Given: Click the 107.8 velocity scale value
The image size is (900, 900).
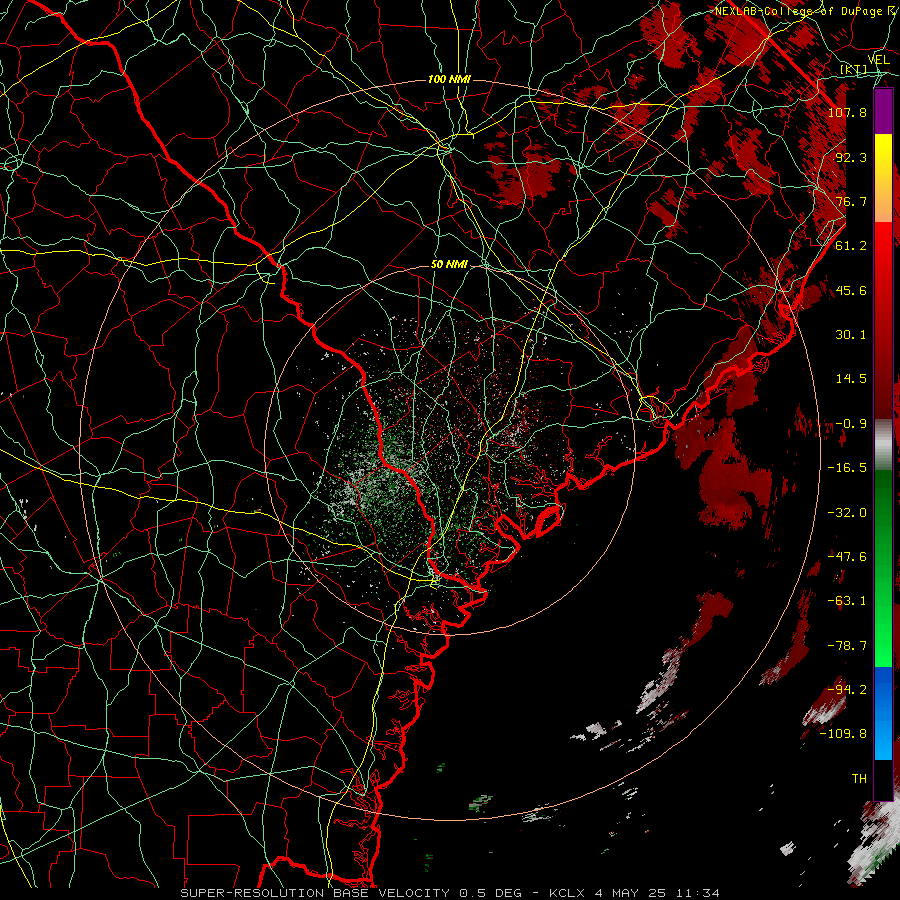Looking at the screenshot, I should click(x=847, y=112).
